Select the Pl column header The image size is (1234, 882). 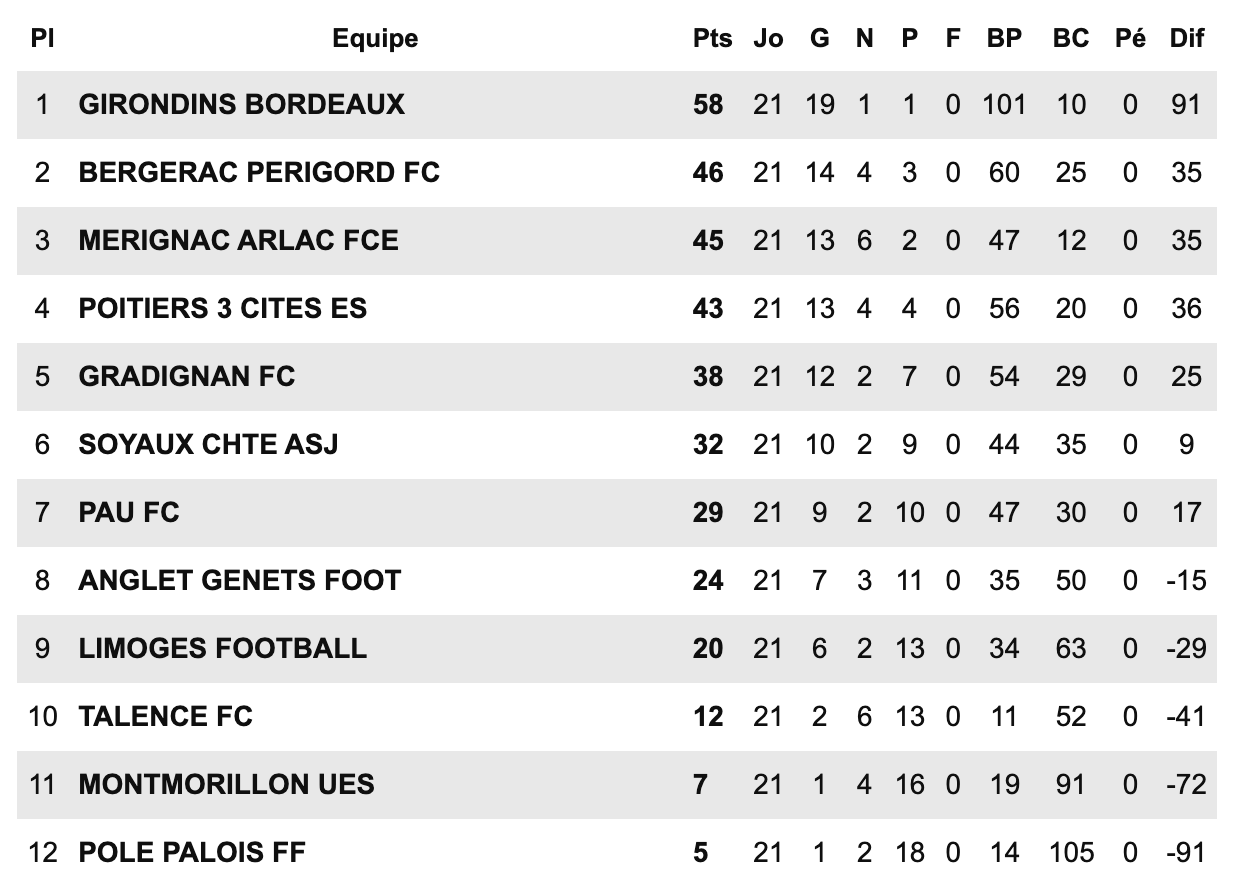(x=42, y=39)
